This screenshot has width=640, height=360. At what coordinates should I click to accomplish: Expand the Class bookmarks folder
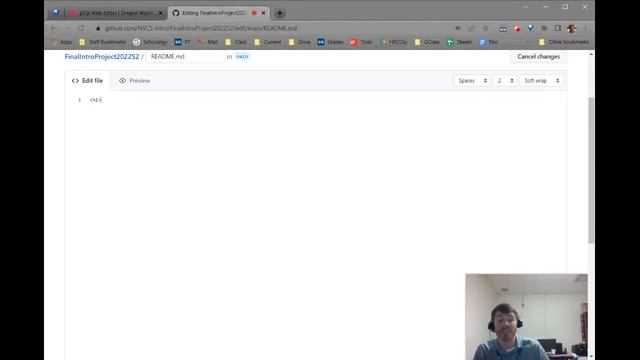[236, 42]
